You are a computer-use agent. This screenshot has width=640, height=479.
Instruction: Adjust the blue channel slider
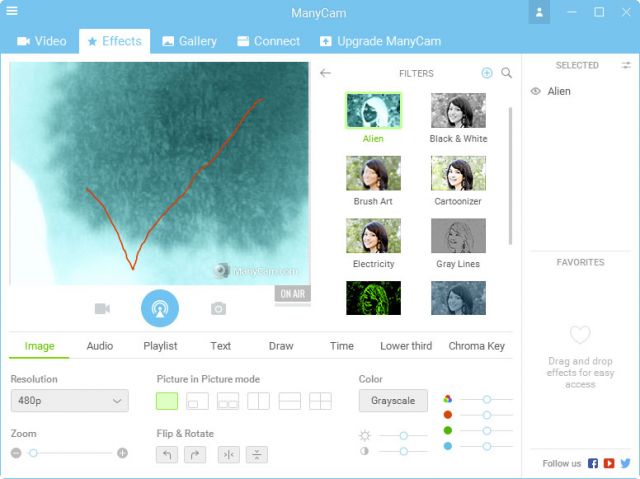[487, 446]
